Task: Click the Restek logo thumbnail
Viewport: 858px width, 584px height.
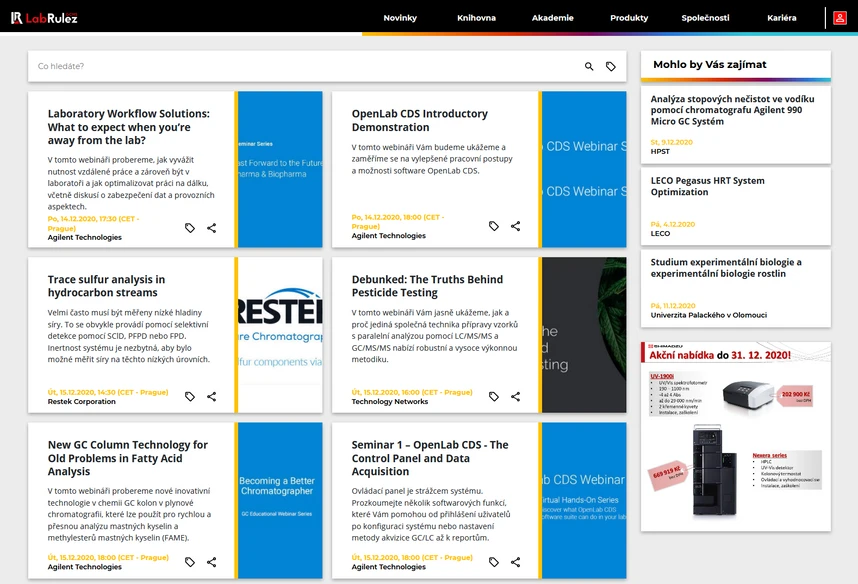Action: pyautogui.click(x=280, y=335)
